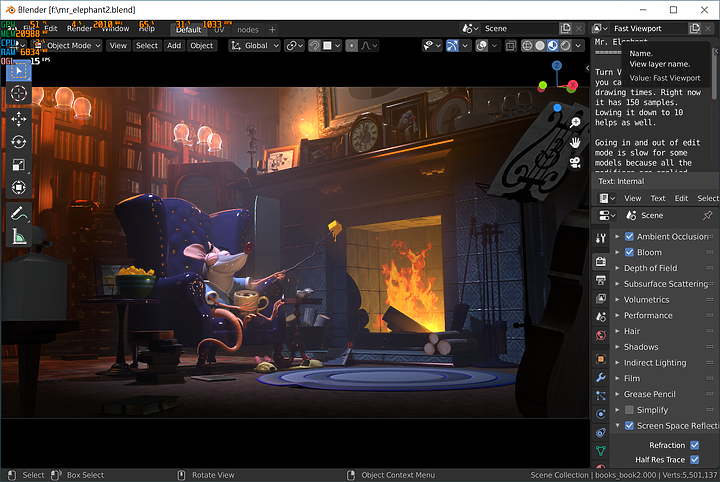Activate the 3D Cursor tool
720x482 pixels.
(19, 93)
